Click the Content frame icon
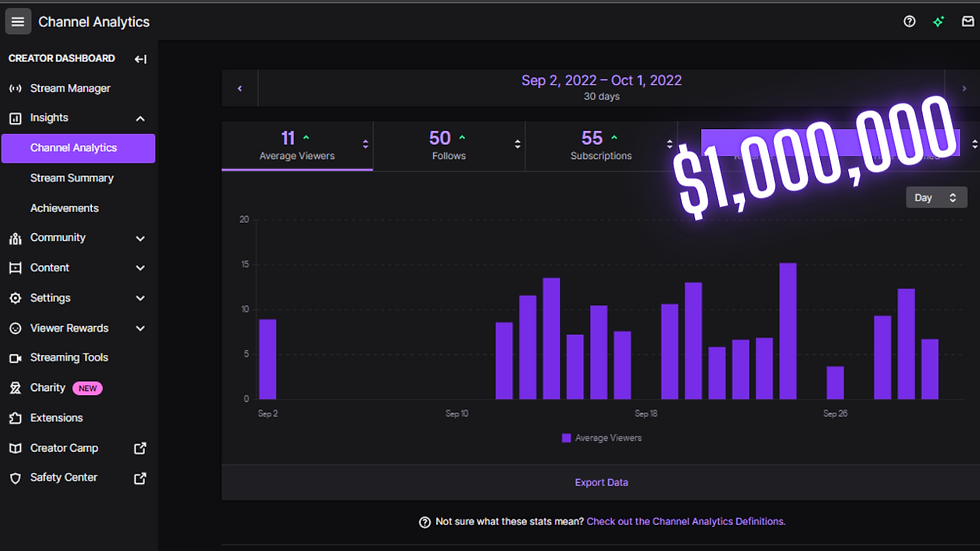The image size is (980, 551). (x=16, y=268)
